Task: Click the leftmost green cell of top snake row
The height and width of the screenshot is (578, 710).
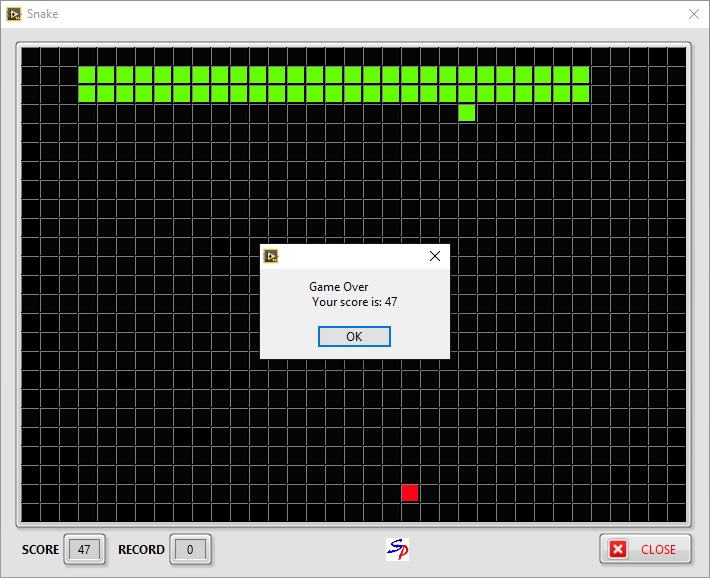Action: point(87,75)
